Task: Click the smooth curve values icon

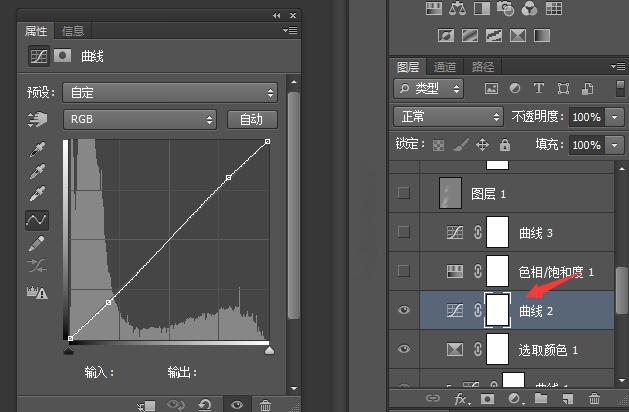Action: point(37,266)
